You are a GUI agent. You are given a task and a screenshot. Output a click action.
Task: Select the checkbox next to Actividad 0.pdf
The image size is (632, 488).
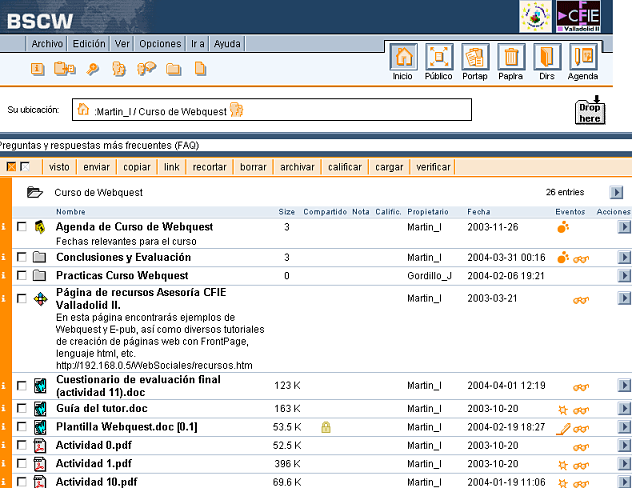[22, 445]
